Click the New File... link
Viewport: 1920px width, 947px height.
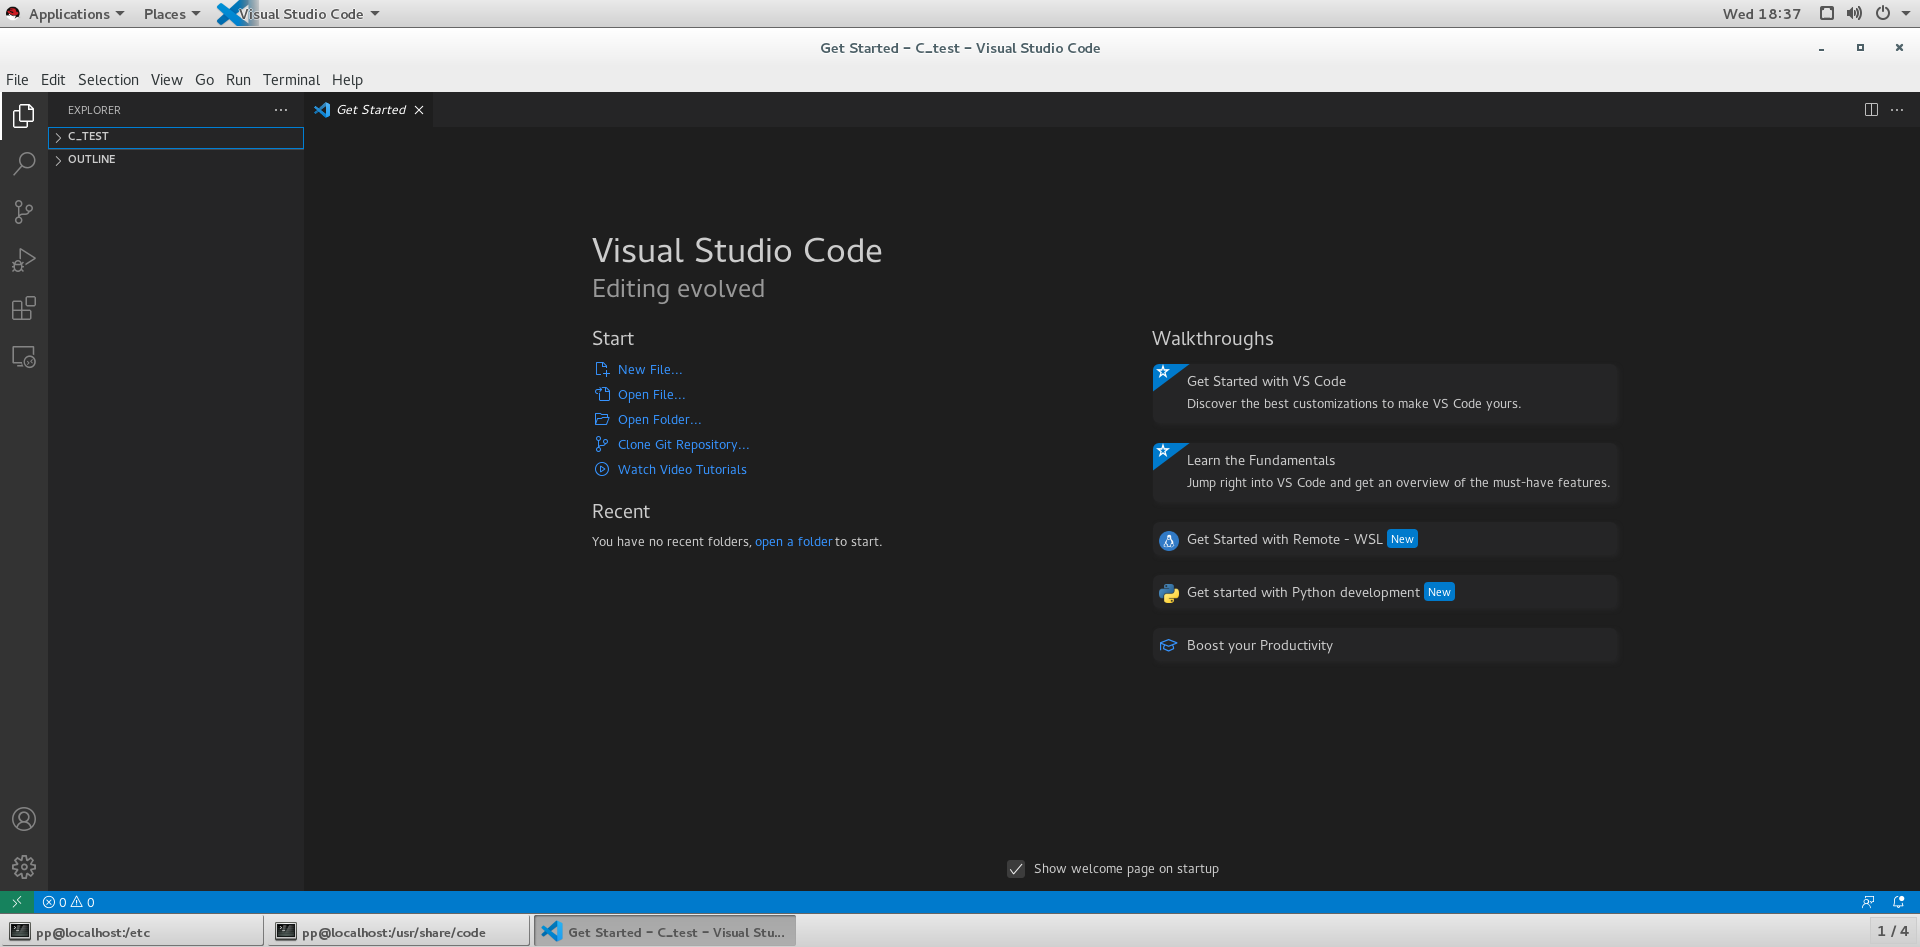(x=650, y=369)
